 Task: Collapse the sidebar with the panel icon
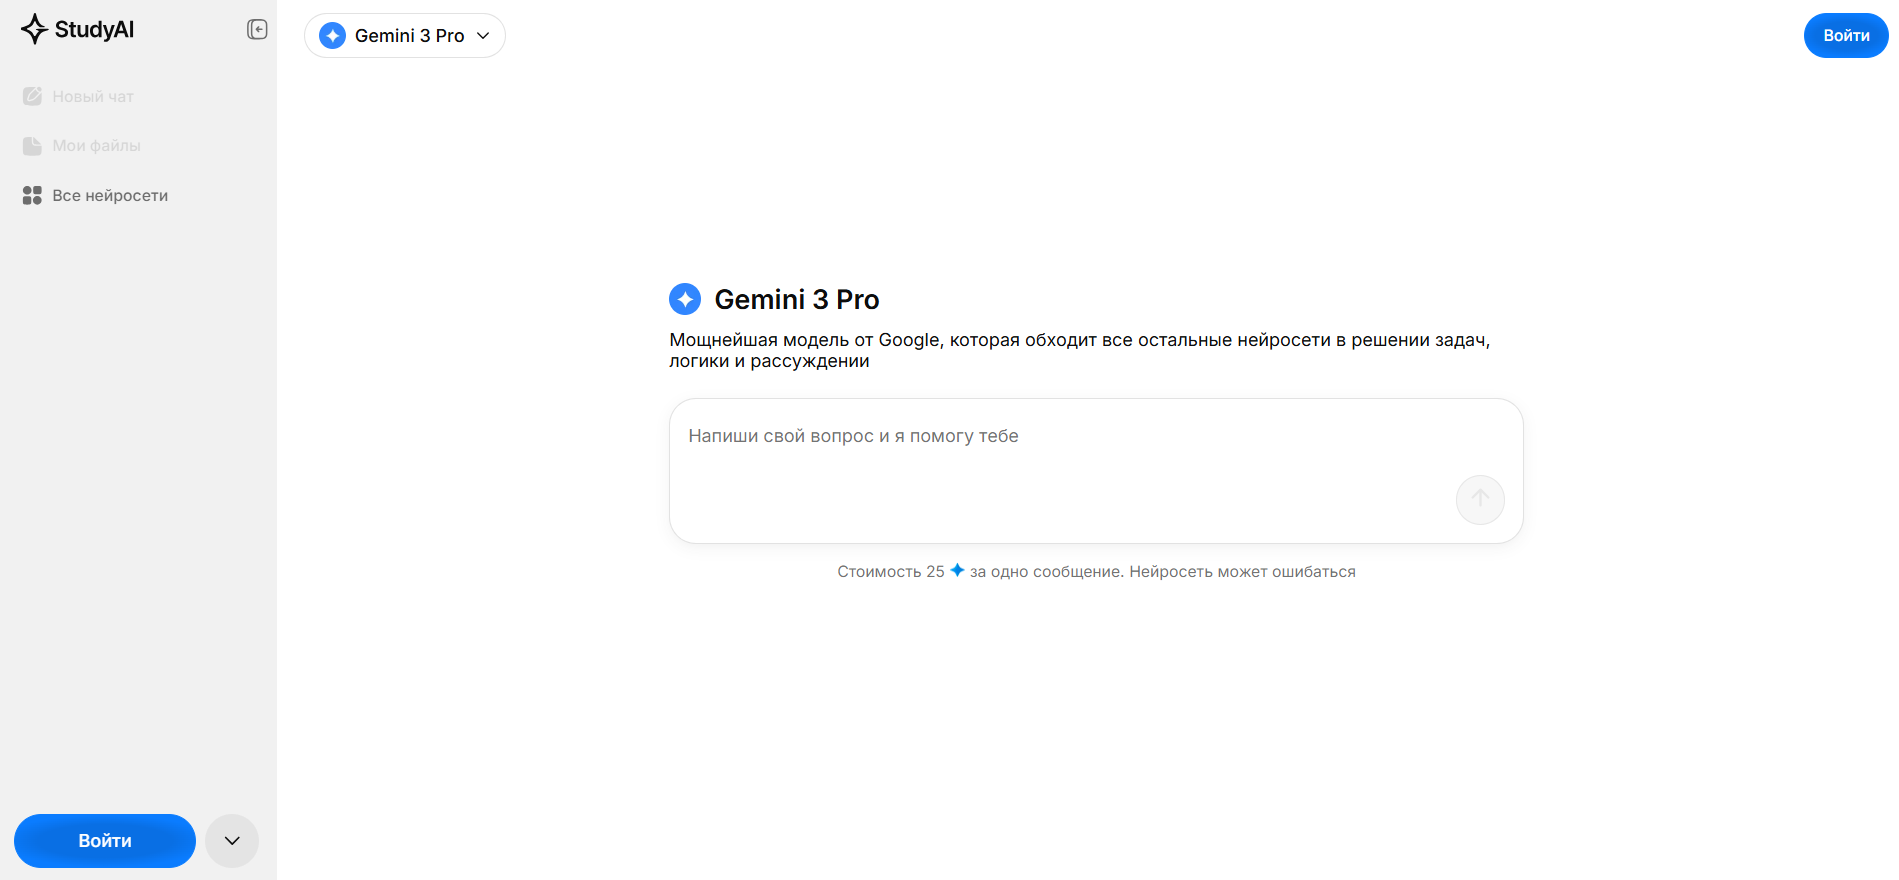tap(257, 30)
